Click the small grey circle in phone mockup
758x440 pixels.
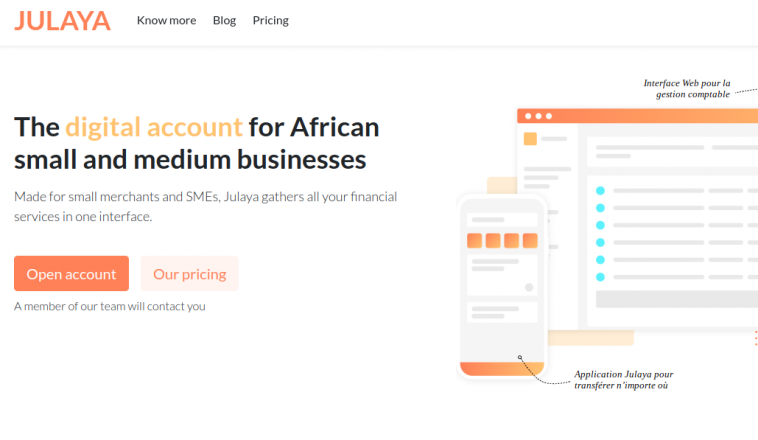pos(529,288)
